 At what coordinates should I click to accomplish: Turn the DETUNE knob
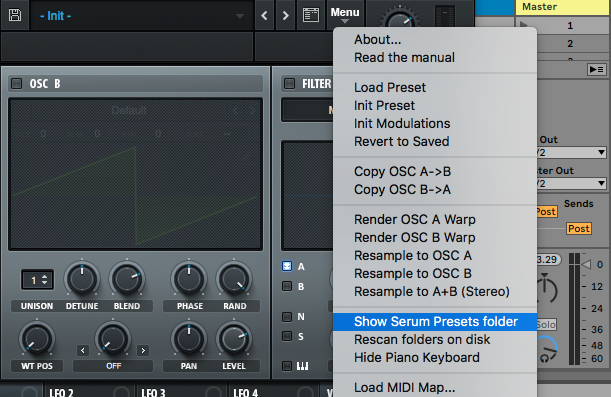(x=82, y=279)
